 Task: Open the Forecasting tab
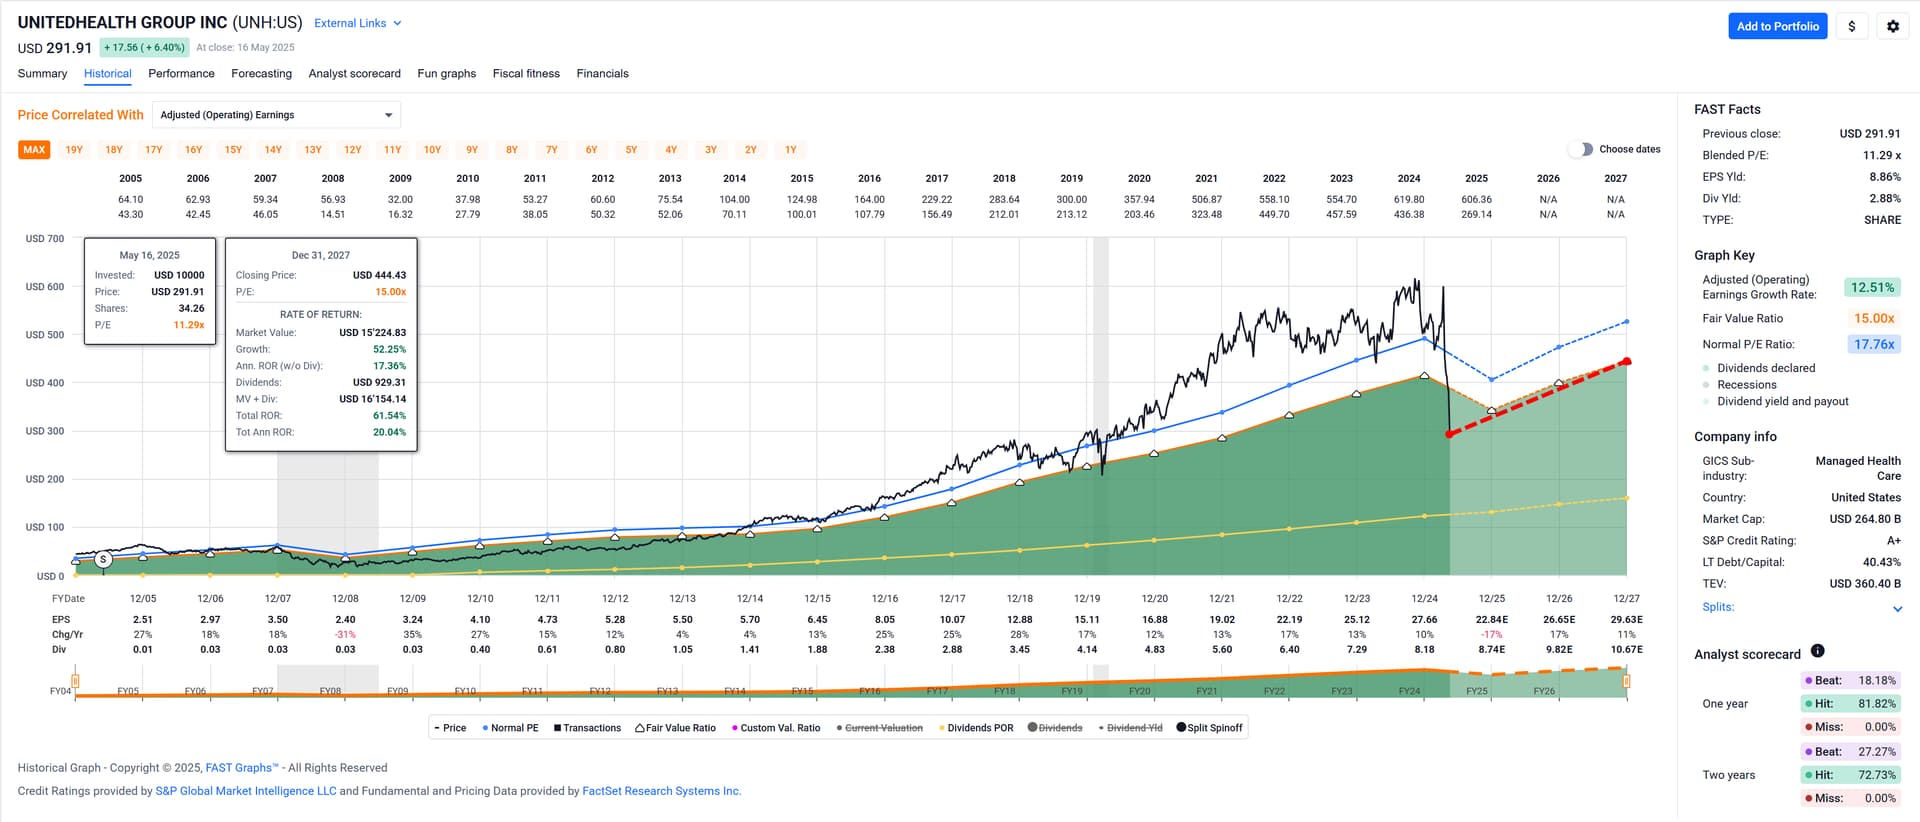(261, 74)
